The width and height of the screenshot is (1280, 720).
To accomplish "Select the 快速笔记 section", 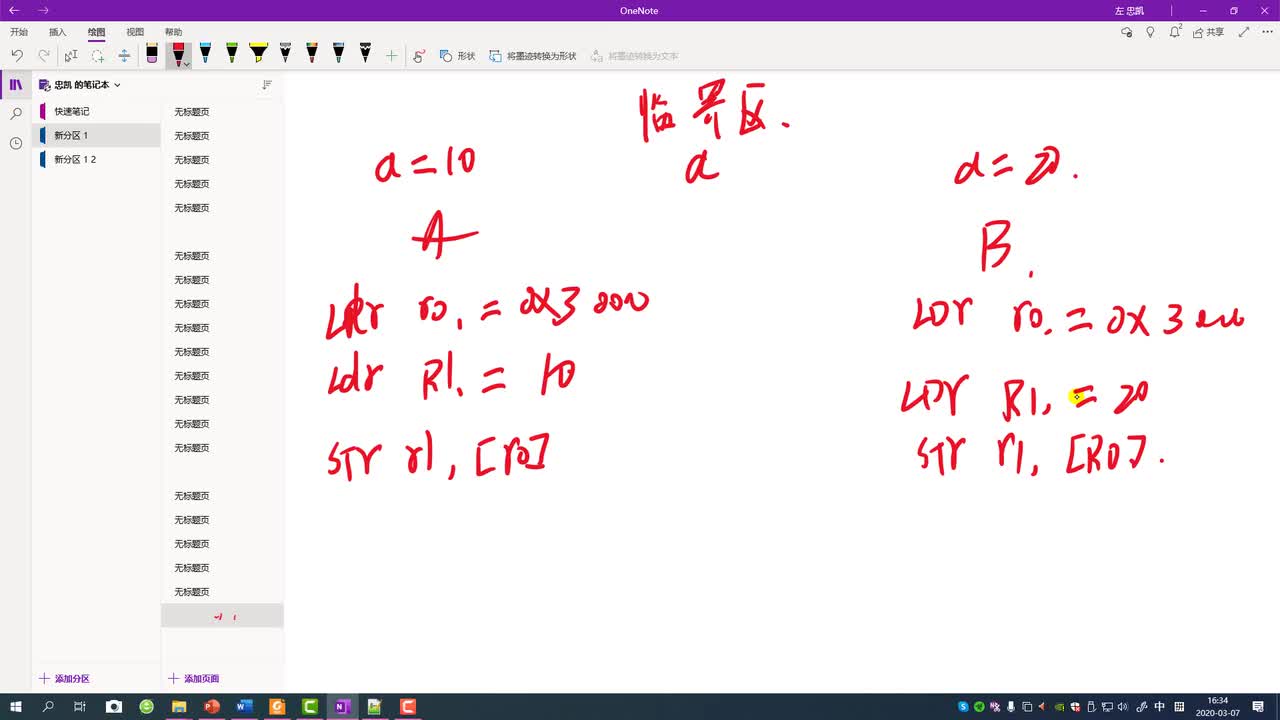I will pyautogui.click(x=98, y=111).
